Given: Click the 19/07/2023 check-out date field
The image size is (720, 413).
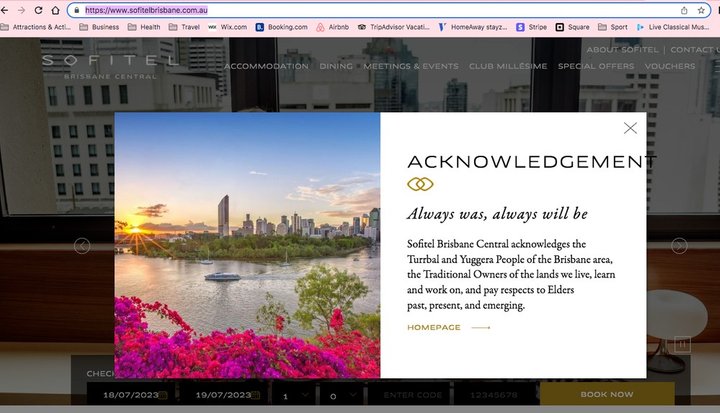Looking at the screenshot, I should (223, 395).
